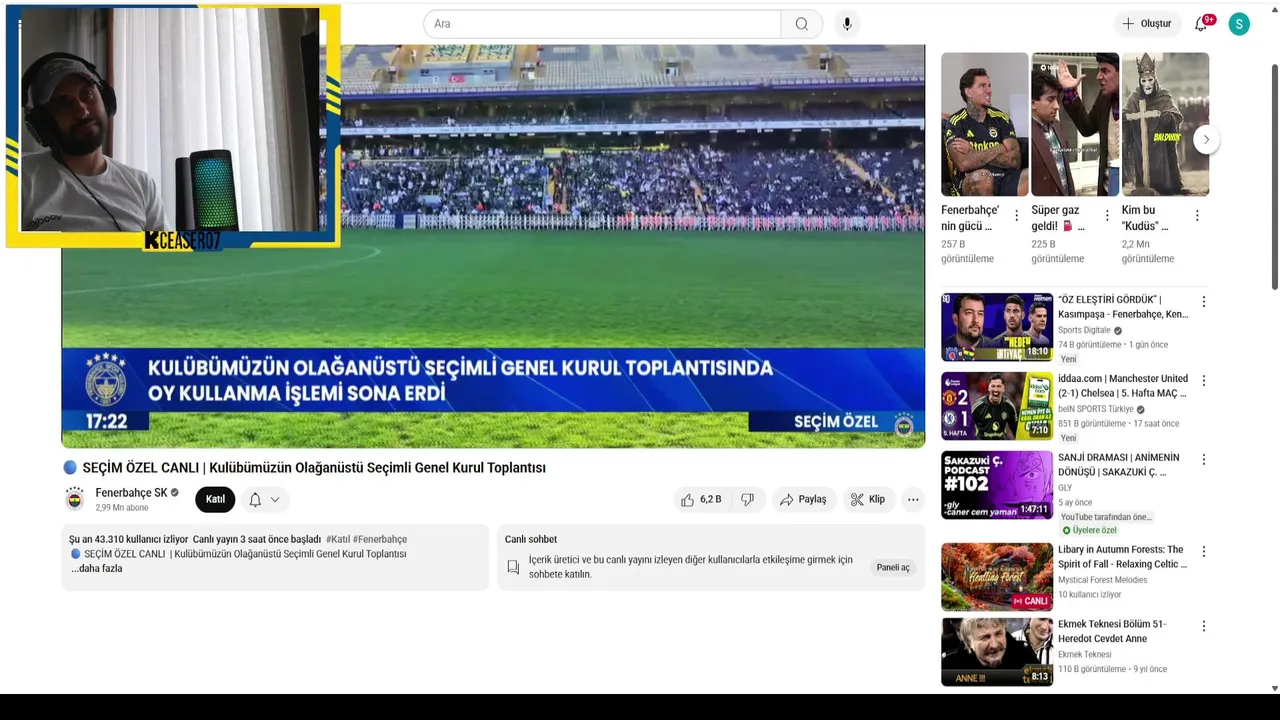This screenshot has height=720, width=1280.
Task: Open more actions three-dot menu under video
Action: 913,499
